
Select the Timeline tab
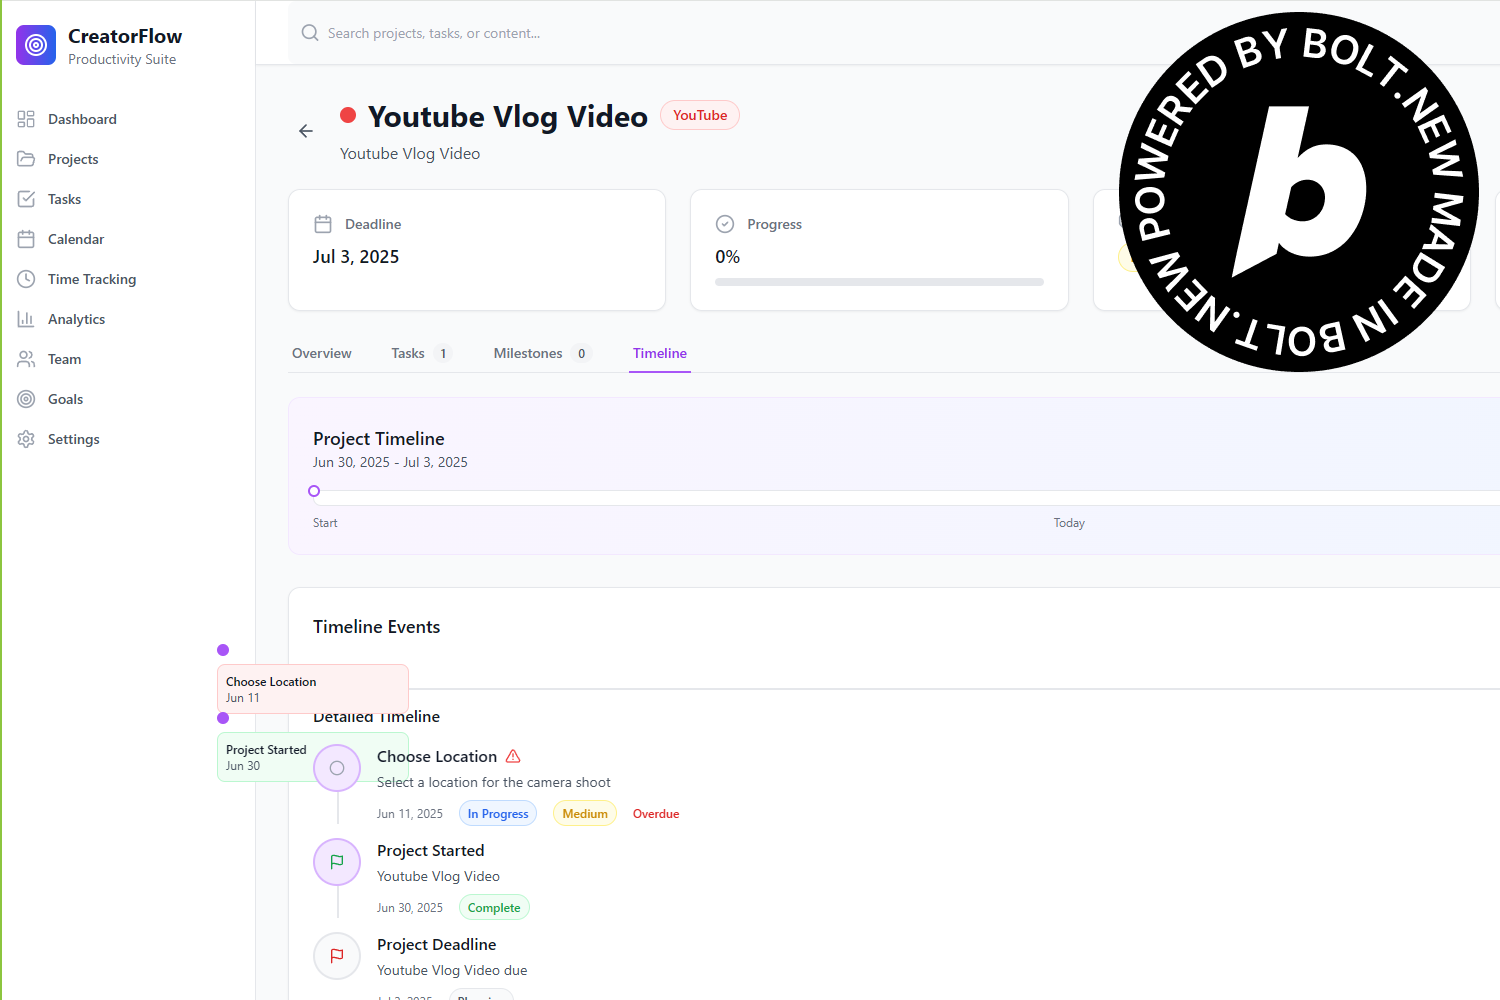pos(660,353)
